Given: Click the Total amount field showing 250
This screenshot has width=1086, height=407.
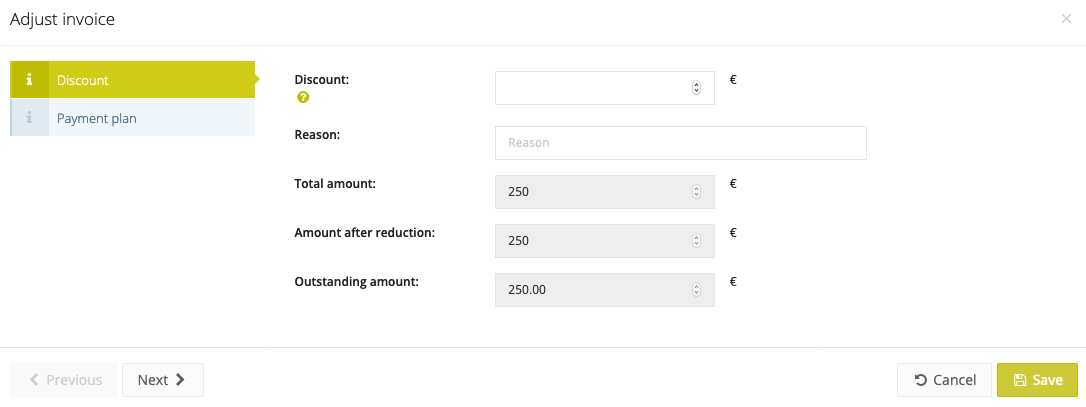Looking at the screenshot, I should click(605, 192).
